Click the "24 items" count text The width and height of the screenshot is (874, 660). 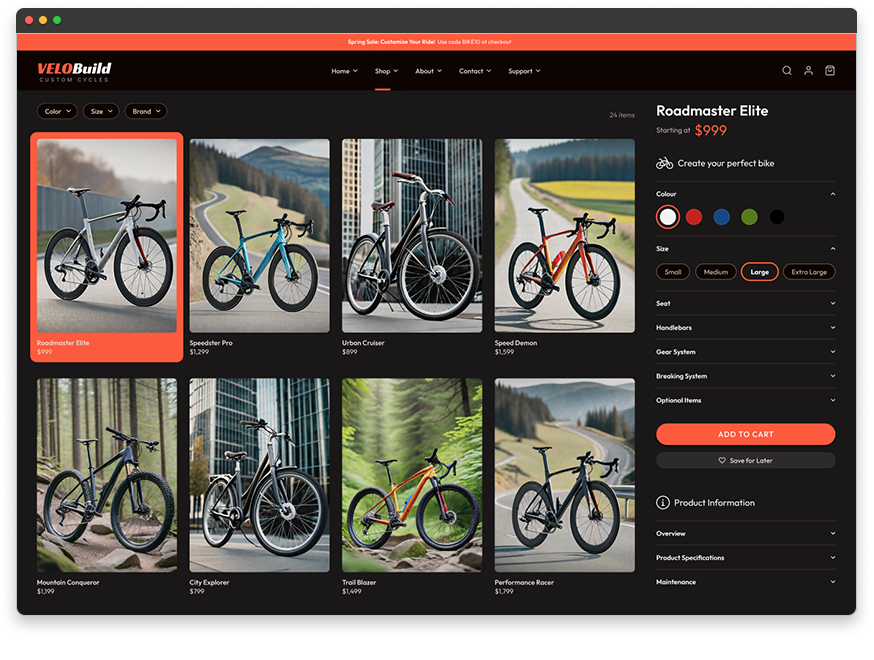tap(622, 115)
